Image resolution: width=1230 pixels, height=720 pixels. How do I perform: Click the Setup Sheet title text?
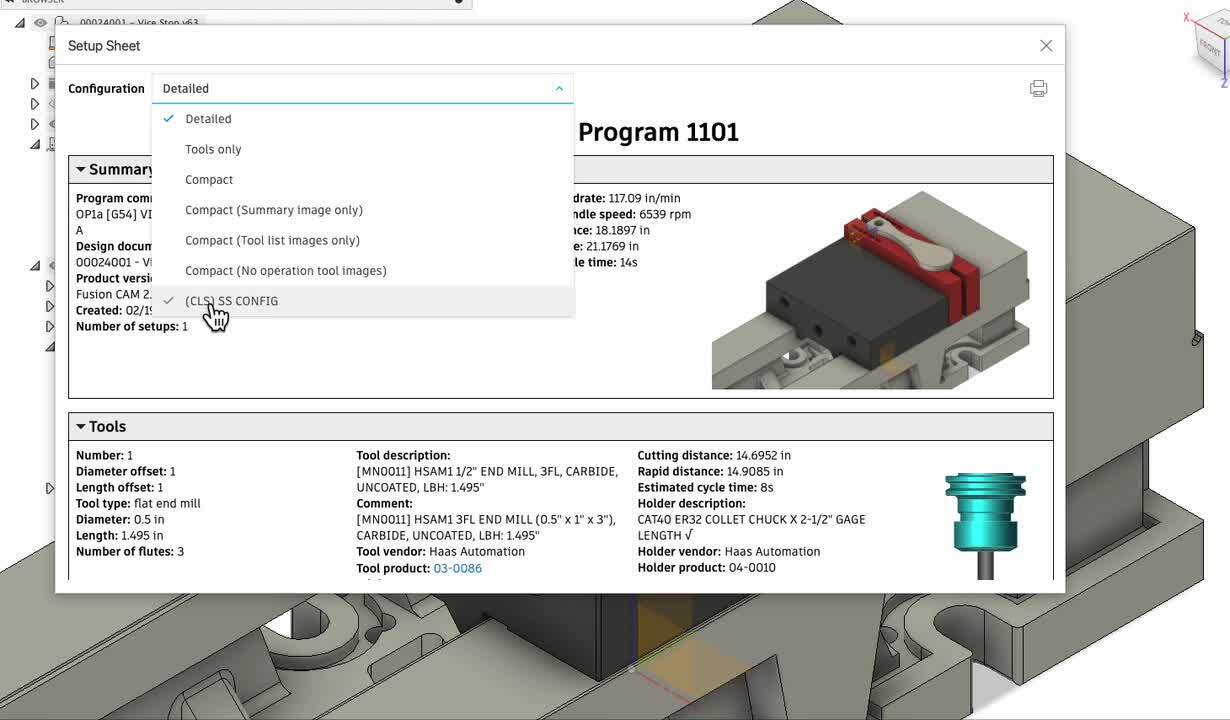coord(104,46)
